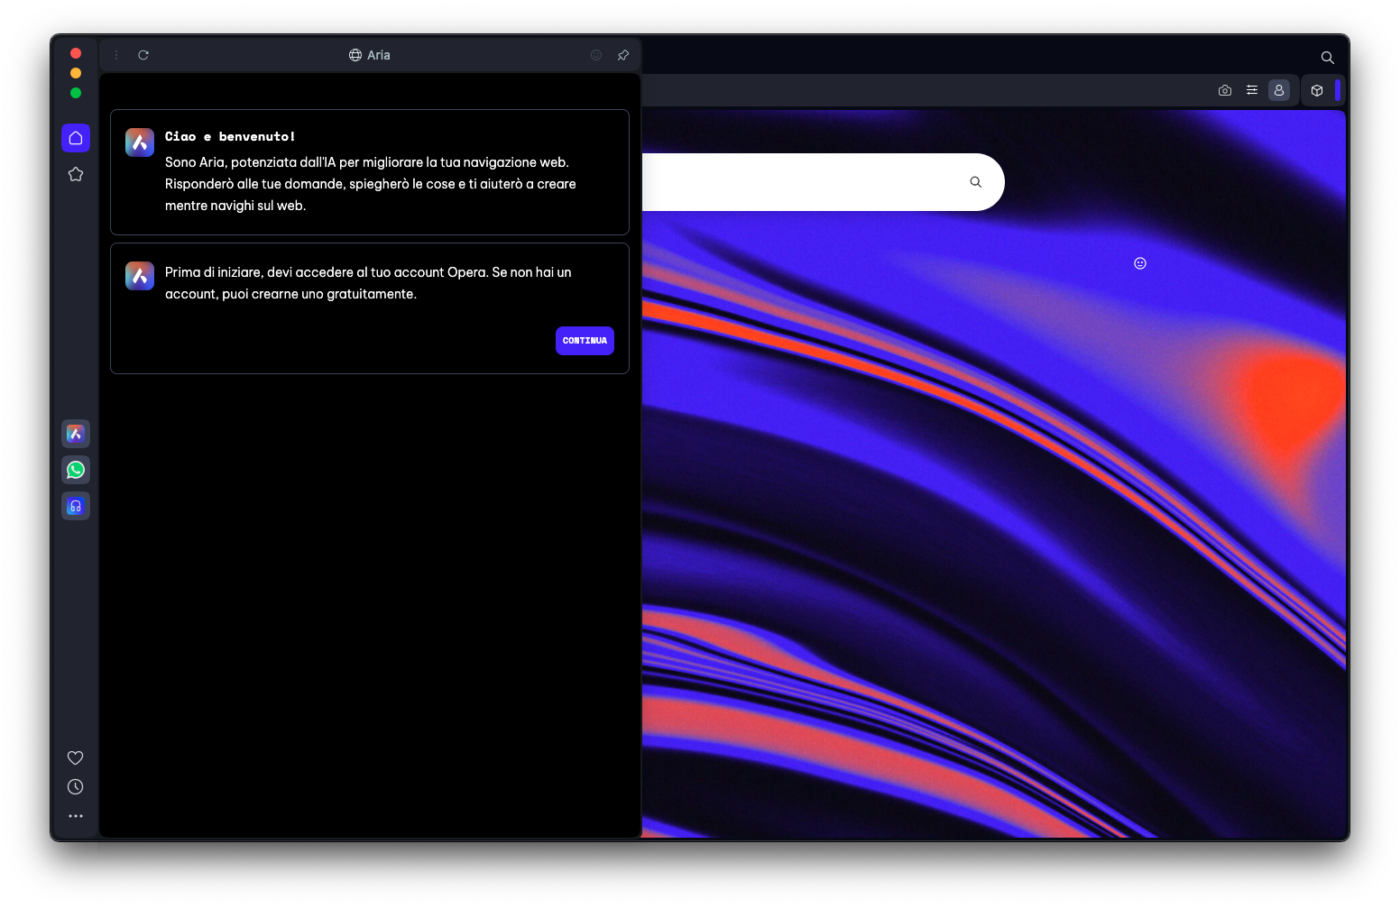Reload the Aria panel
Image resolution: width=1400 pixels, height=908 pixels.
click(143, 55)
